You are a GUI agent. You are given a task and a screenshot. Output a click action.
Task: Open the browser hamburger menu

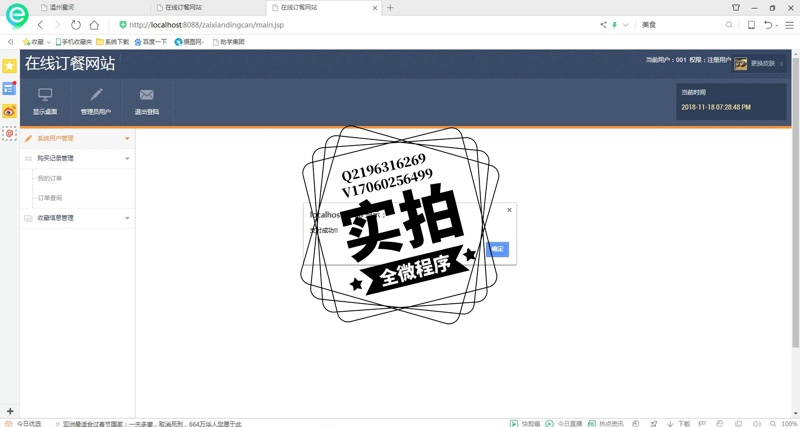[789, 25]
